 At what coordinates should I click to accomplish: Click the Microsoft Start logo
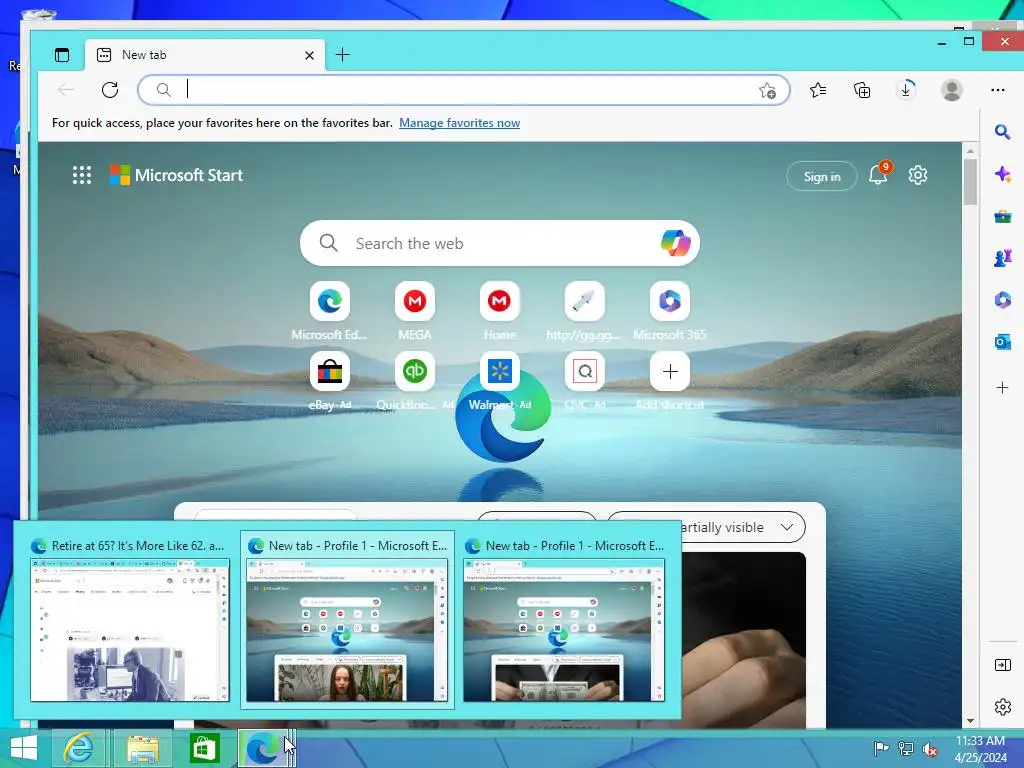pyautogui.click(x=176, y=175)
